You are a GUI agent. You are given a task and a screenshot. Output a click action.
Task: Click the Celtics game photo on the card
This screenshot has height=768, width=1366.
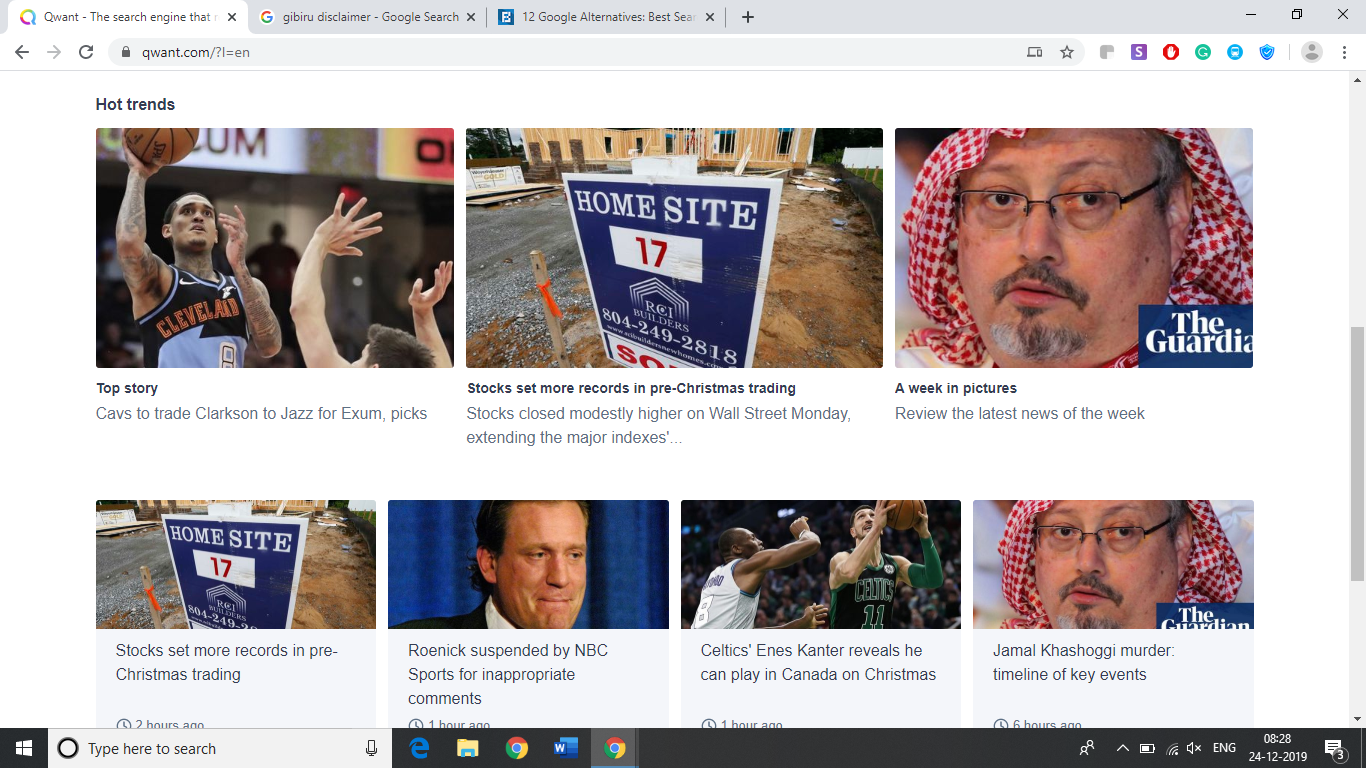[x=821, y=564]
